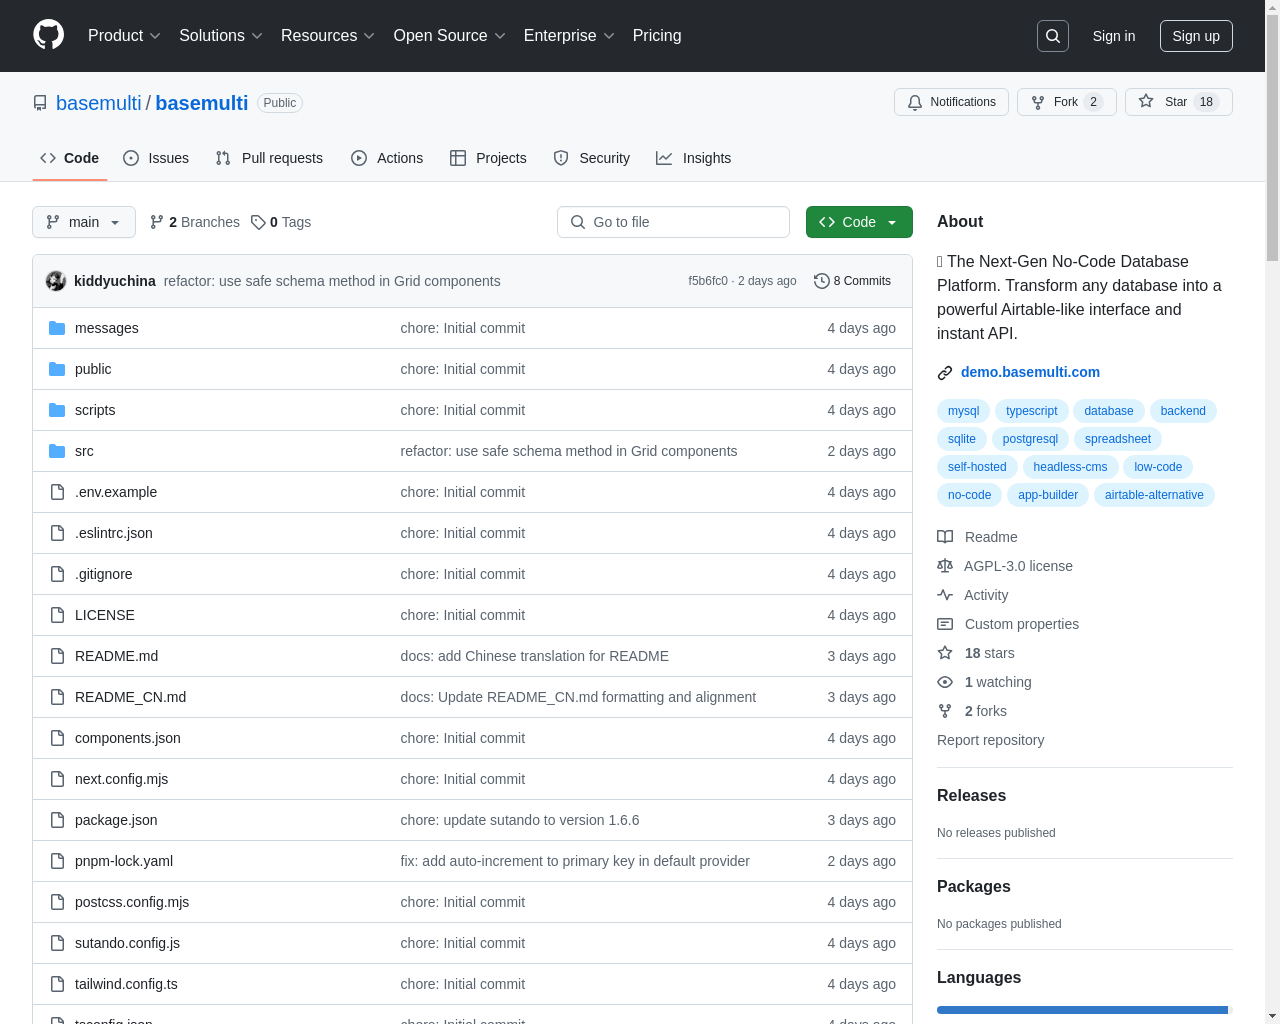Image resolution: width=1280 pixels, height=1024 pixels.
Task: Click the Notifications bell button
Action: coord(951,102)
